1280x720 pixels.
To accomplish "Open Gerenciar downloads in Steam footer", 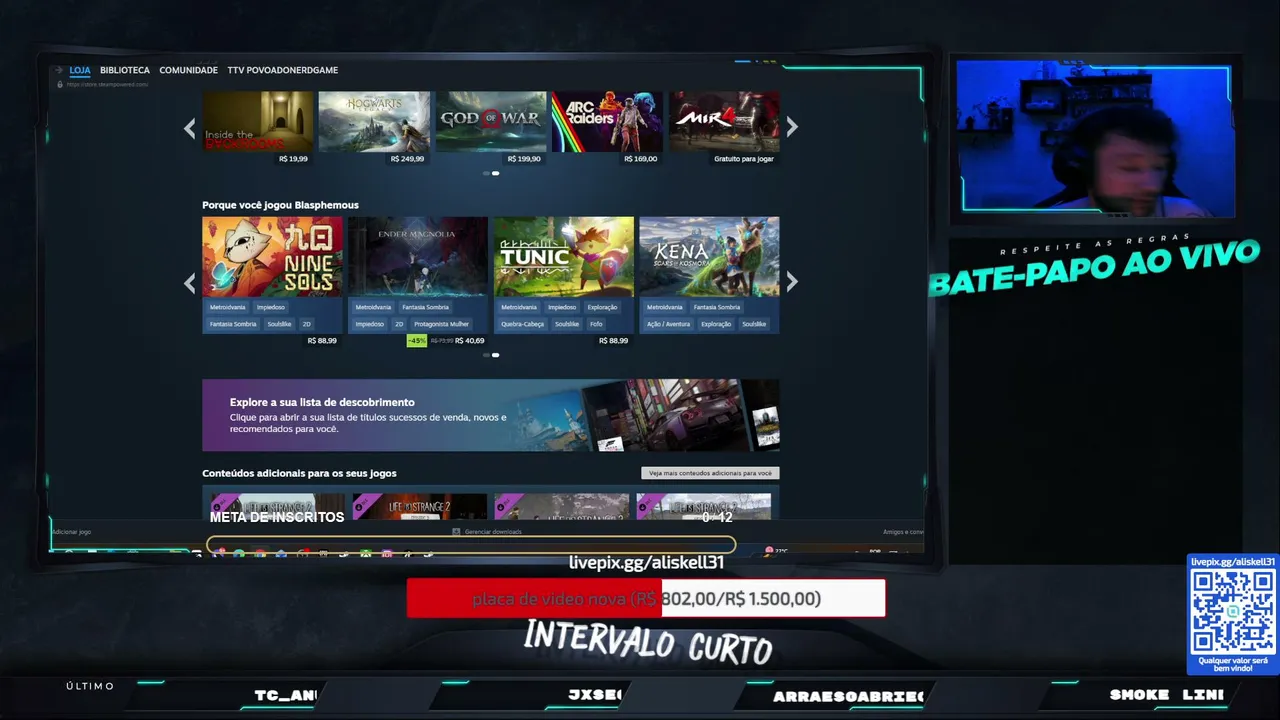I will click(487, 532).
